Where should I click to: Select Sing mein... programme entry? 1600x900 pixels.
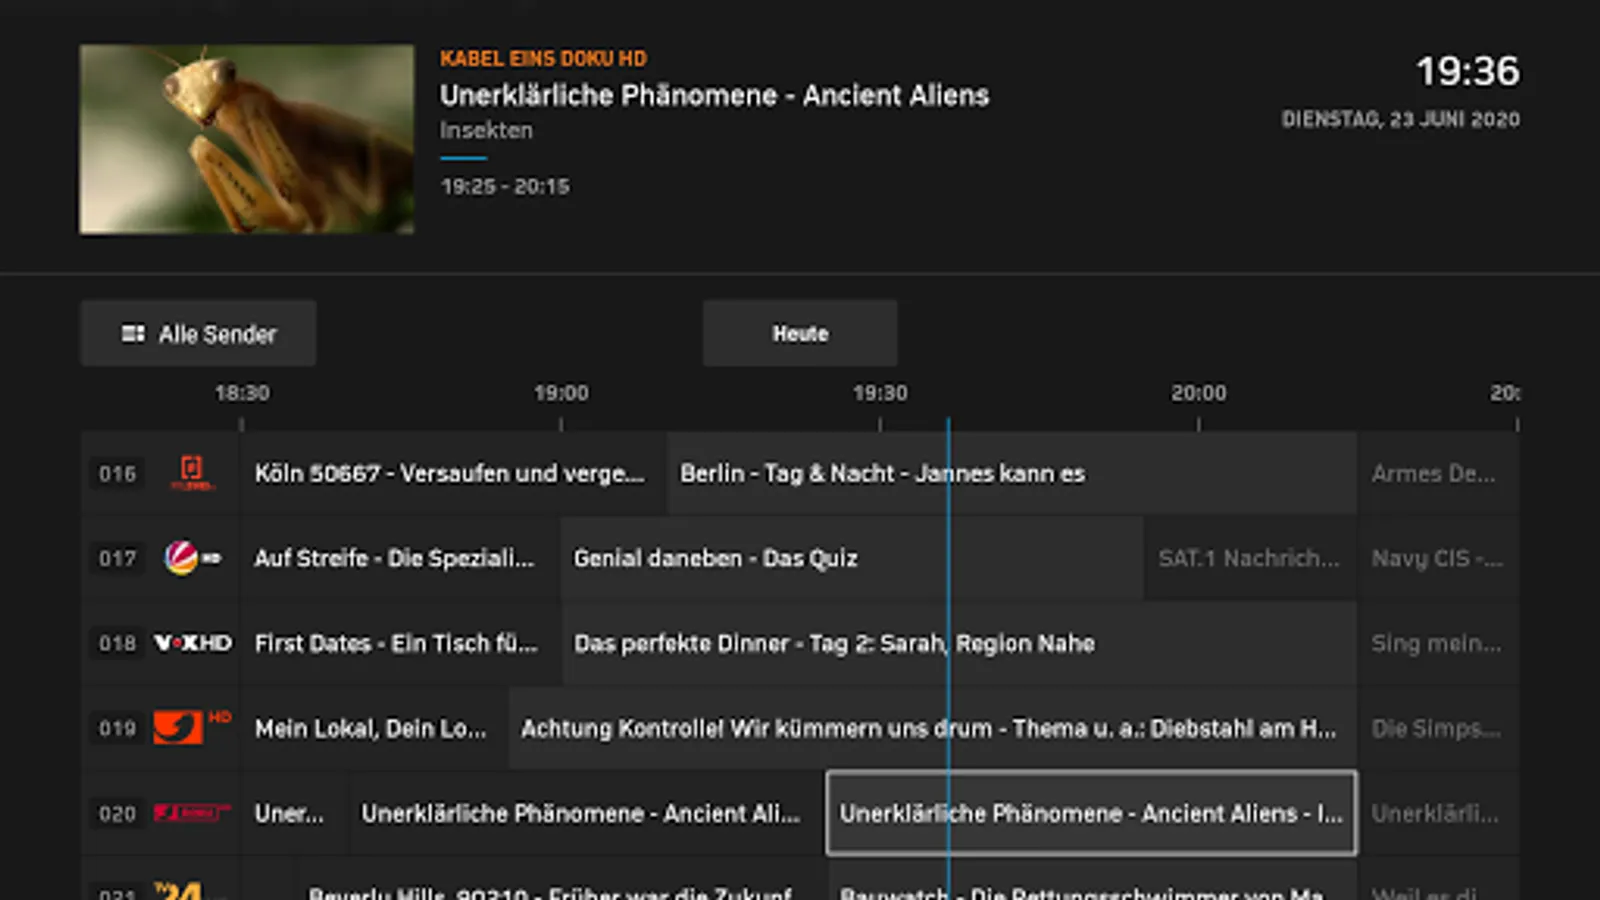(x=1439, y=643)
